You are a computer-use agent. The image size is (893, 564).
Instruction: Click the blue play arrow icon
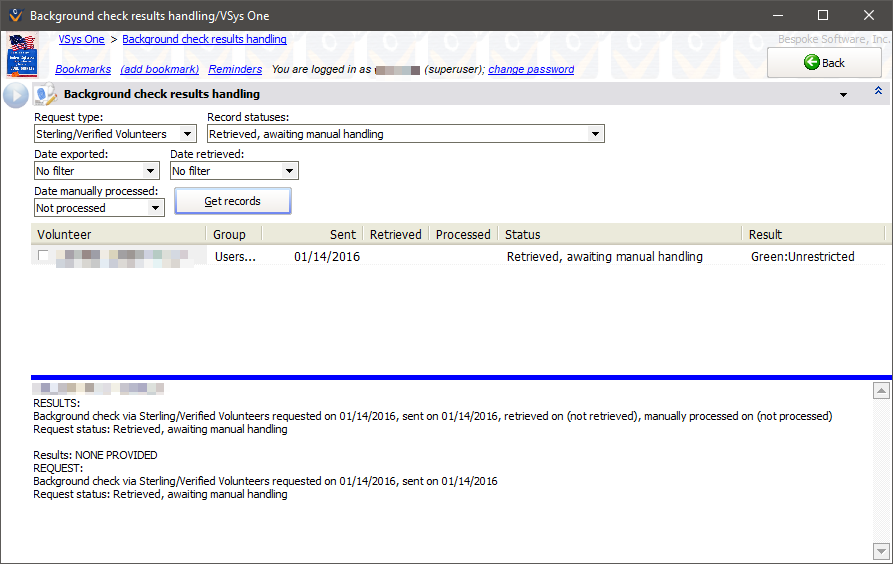[x=16, y=95]
